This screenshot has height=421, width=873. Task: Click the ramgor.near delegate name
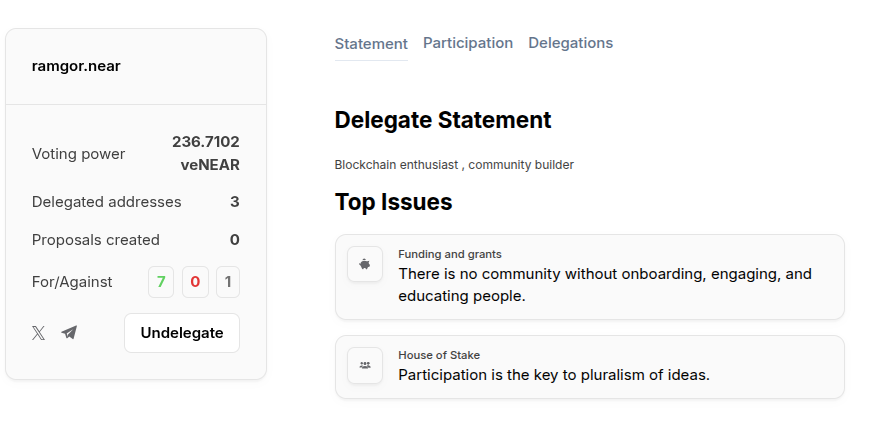[x=76, y=67]
